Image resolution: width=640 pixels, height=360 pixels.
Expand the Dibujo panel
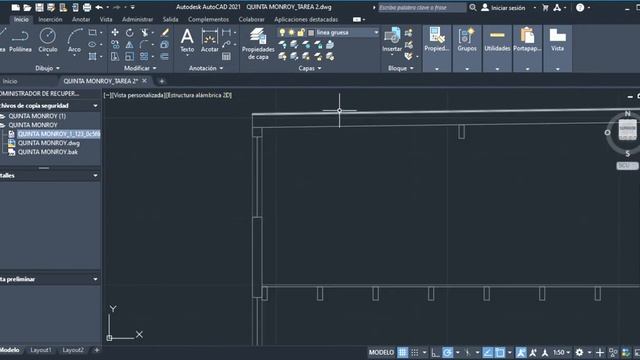[47, 68]
